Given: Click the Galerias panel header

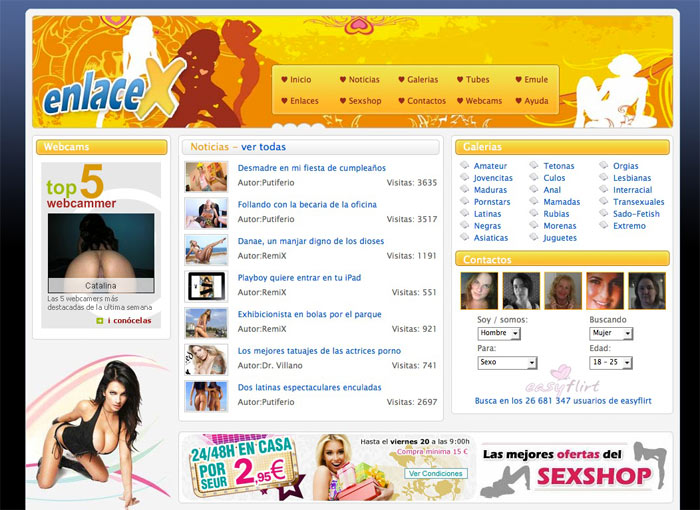Looking at the screenshot, I should [x=562, y=147].
